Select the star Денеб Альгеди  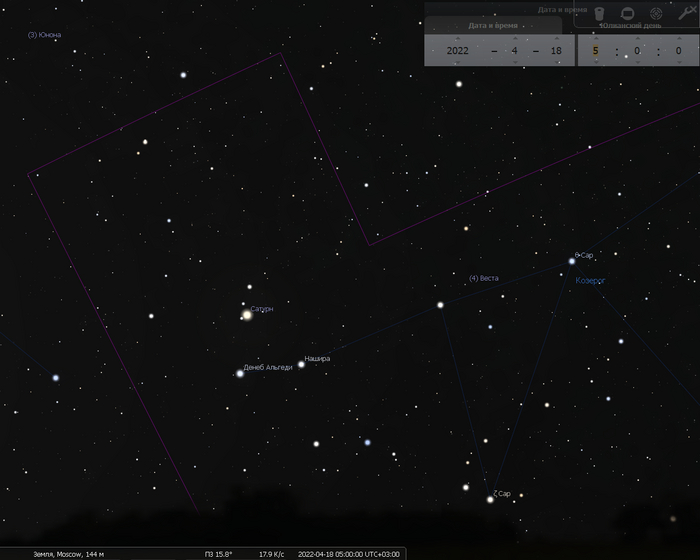240,373
